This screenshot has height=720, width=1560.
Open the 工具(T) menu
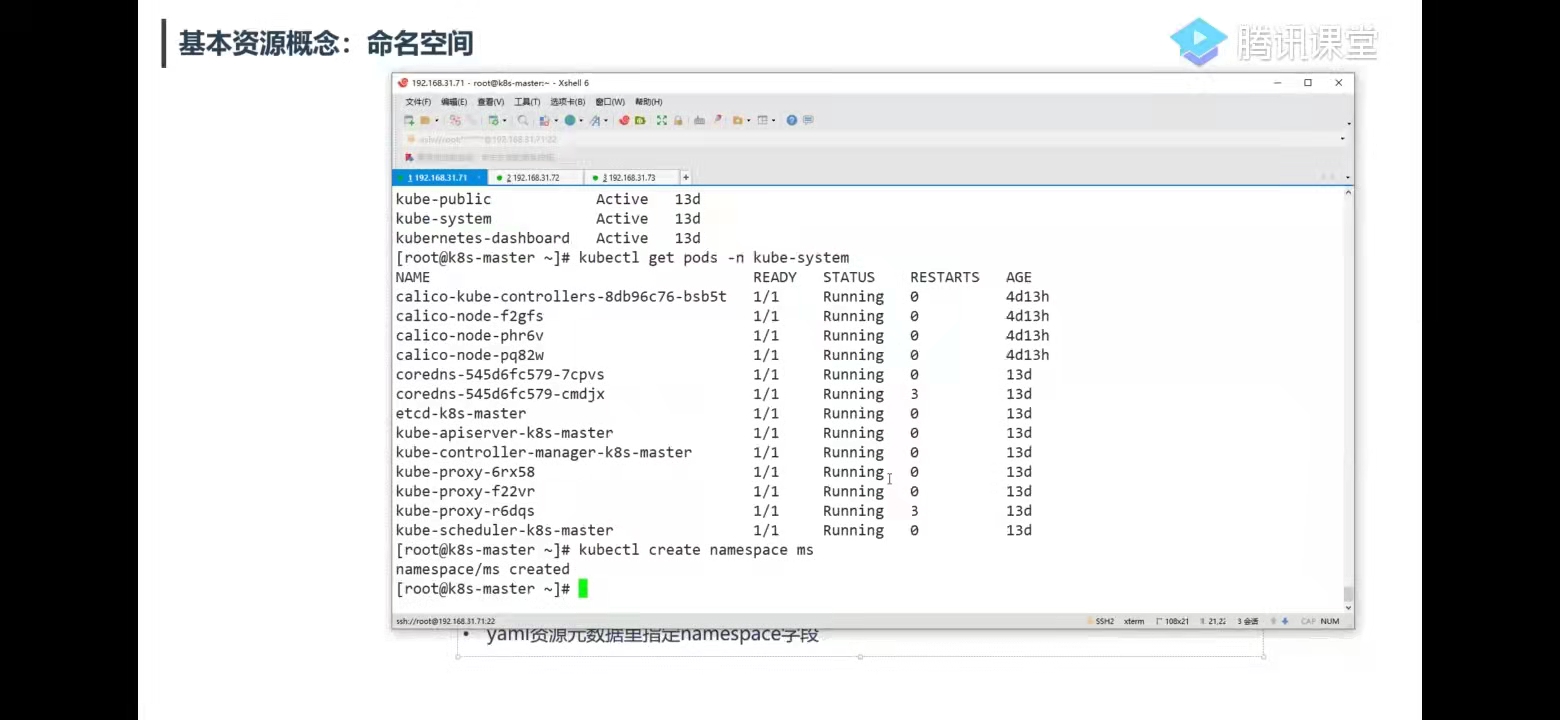click(527, 102)
